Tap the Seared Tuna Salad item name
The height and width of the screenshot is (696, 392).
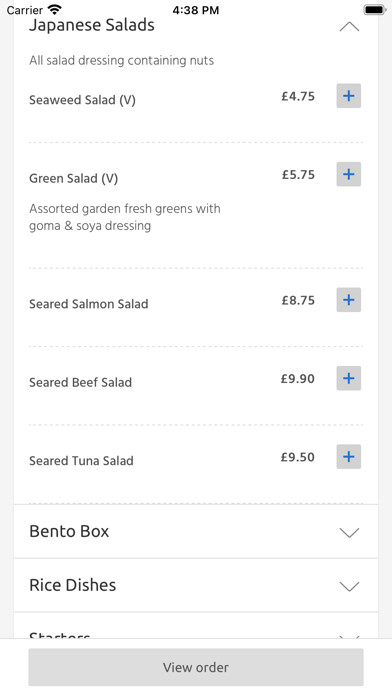click(x=81, y=461)
